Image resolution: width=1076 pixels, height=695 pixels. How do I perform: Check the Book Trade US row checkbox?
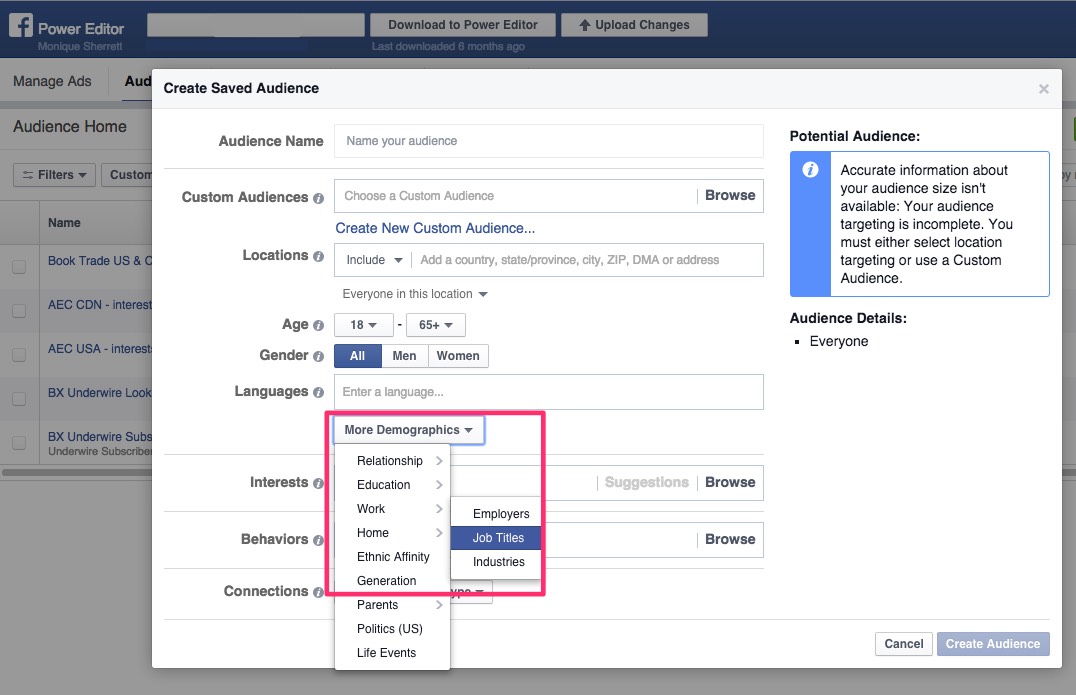pos(19,267)
